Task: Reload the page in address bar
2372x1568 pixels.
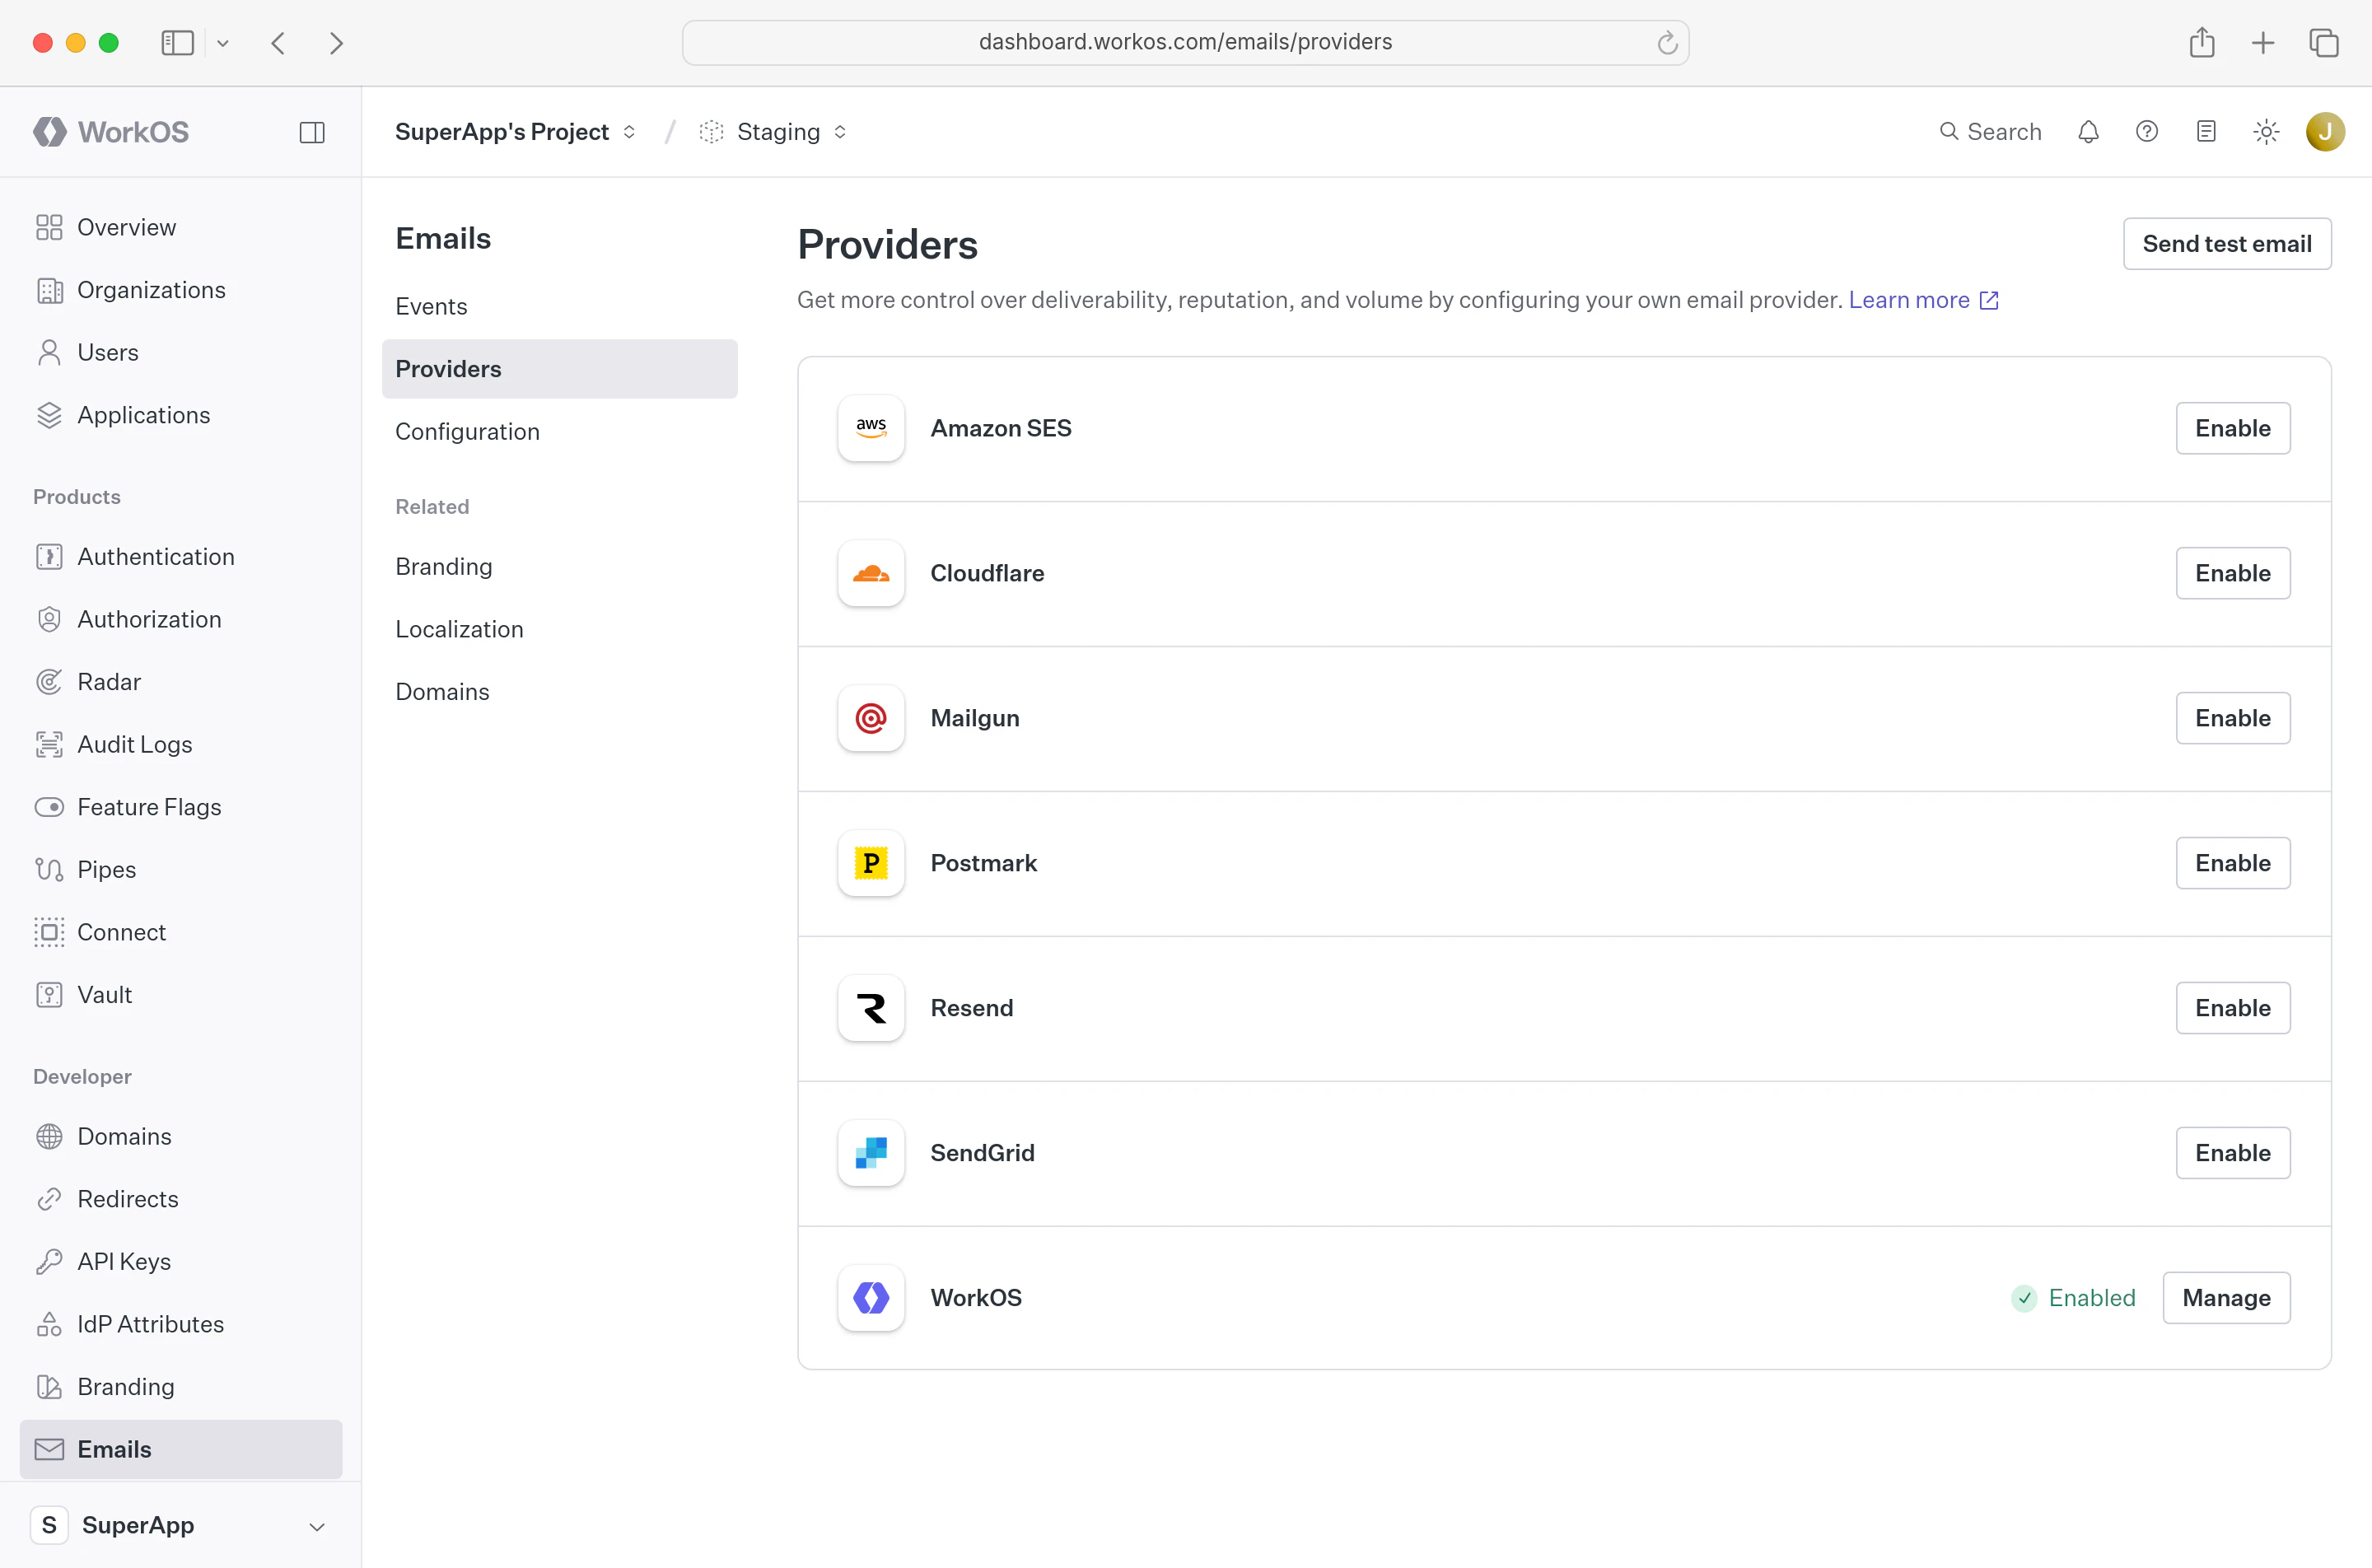Action: [1667, 43]
